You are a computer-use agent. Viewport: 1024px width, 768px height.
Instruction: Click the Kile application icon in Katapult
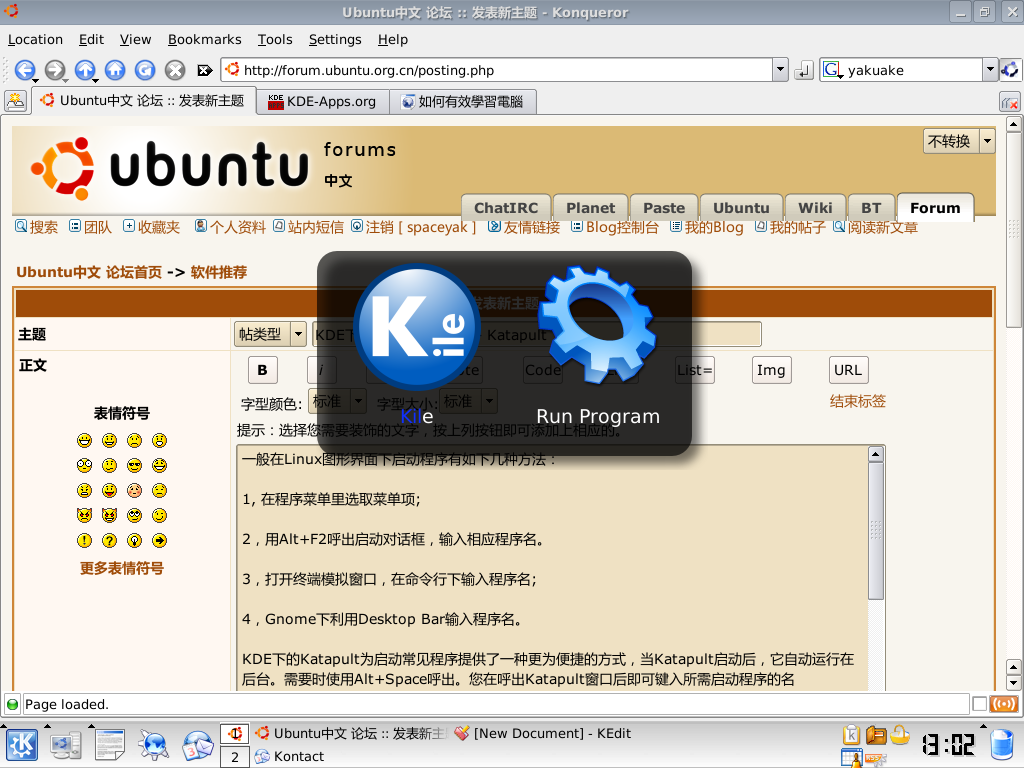(x=417, y=327)
